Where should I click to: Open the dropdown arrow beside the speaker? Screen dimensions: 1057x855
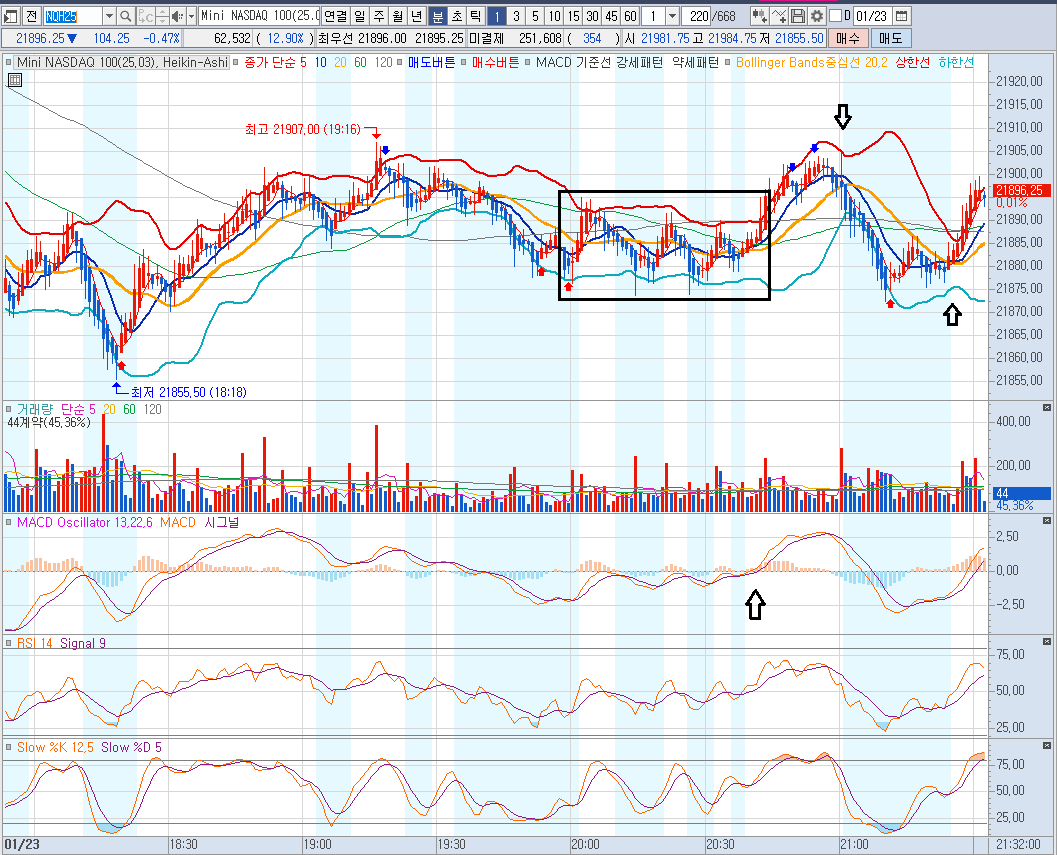pos(191,16)
